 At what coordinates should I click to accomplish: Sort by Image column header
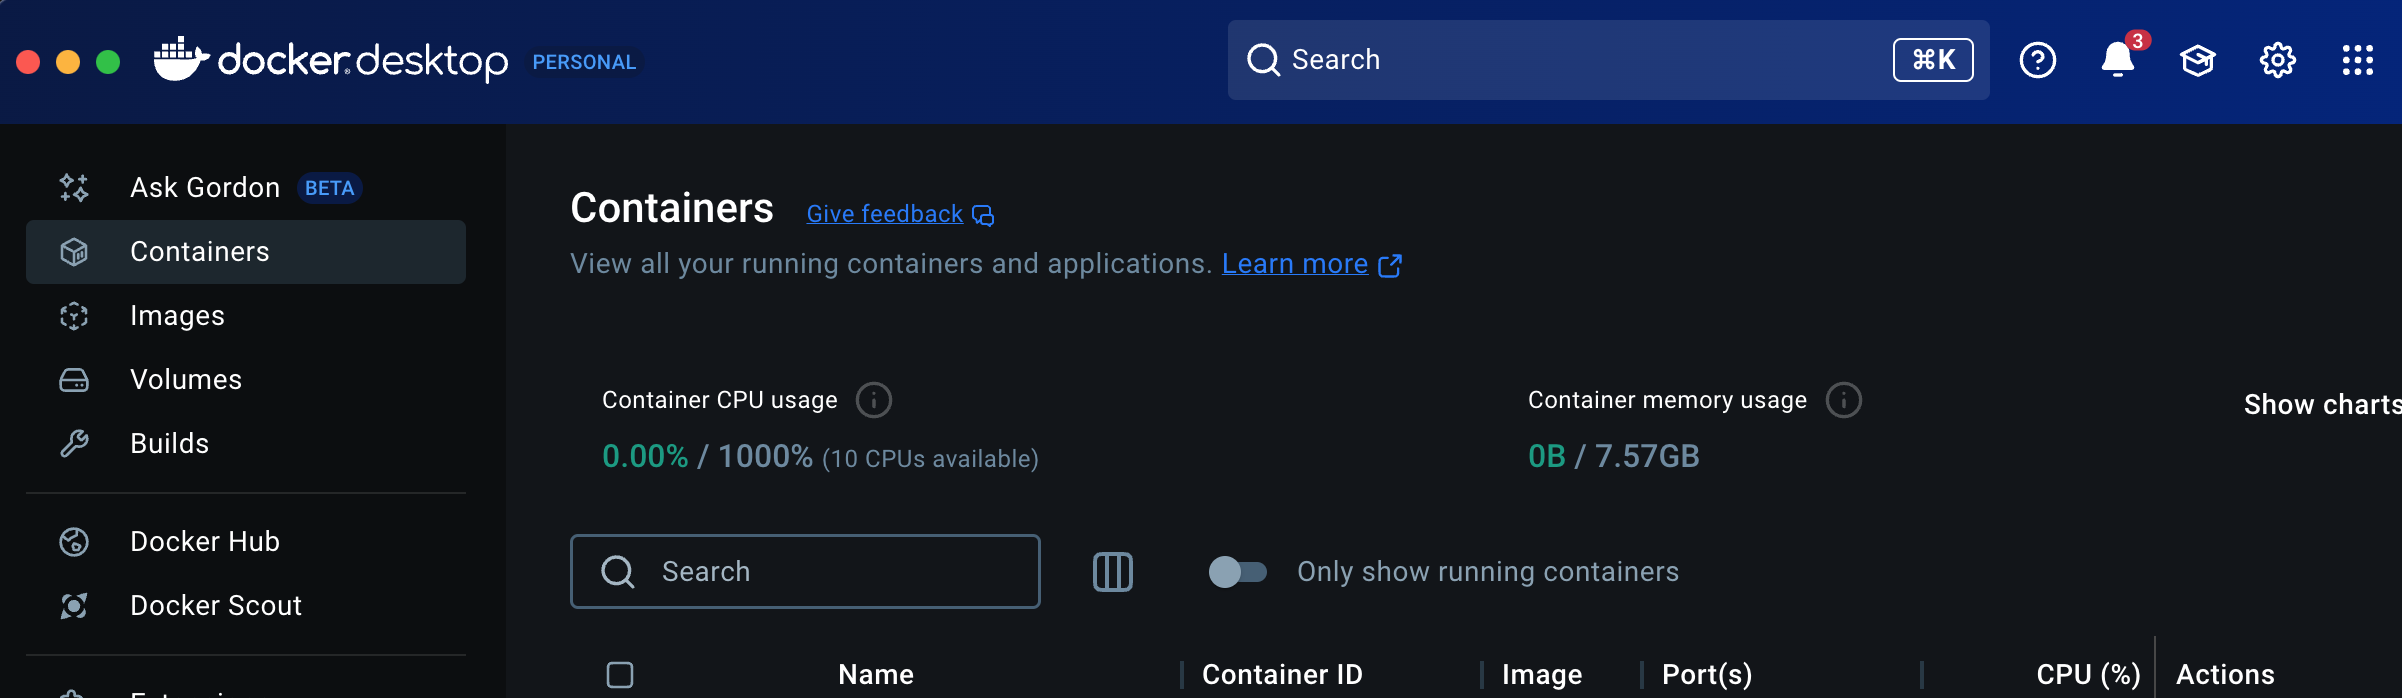tap(1542, 675)
